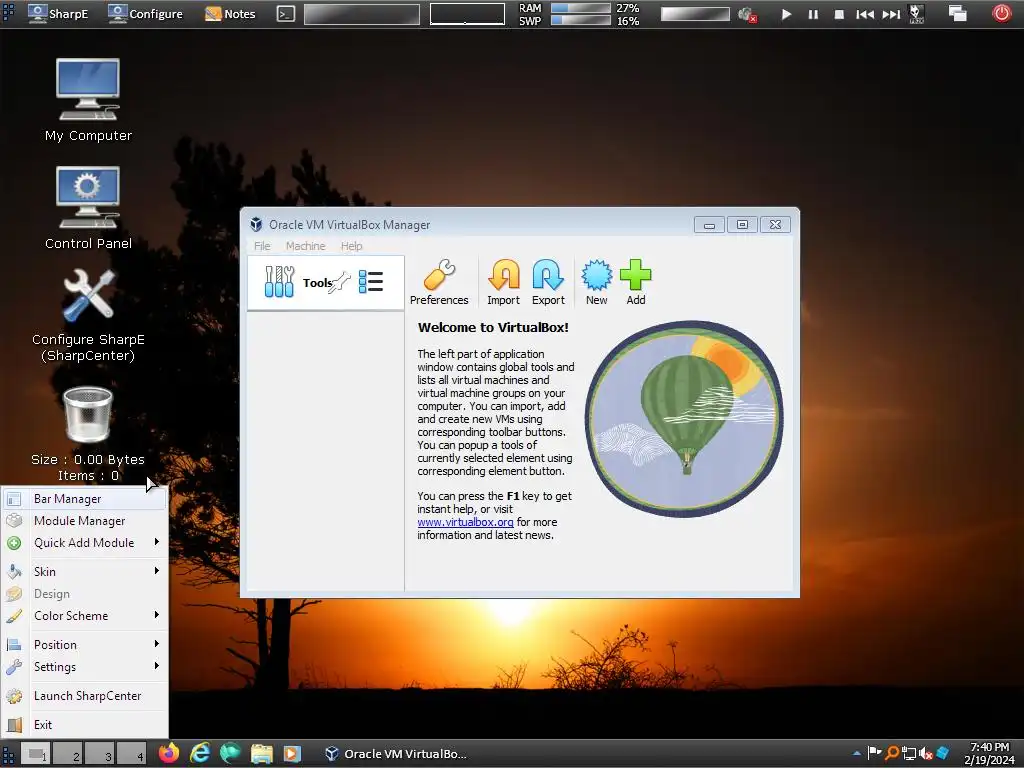Choose Exit in the context menu

(84, 725)
